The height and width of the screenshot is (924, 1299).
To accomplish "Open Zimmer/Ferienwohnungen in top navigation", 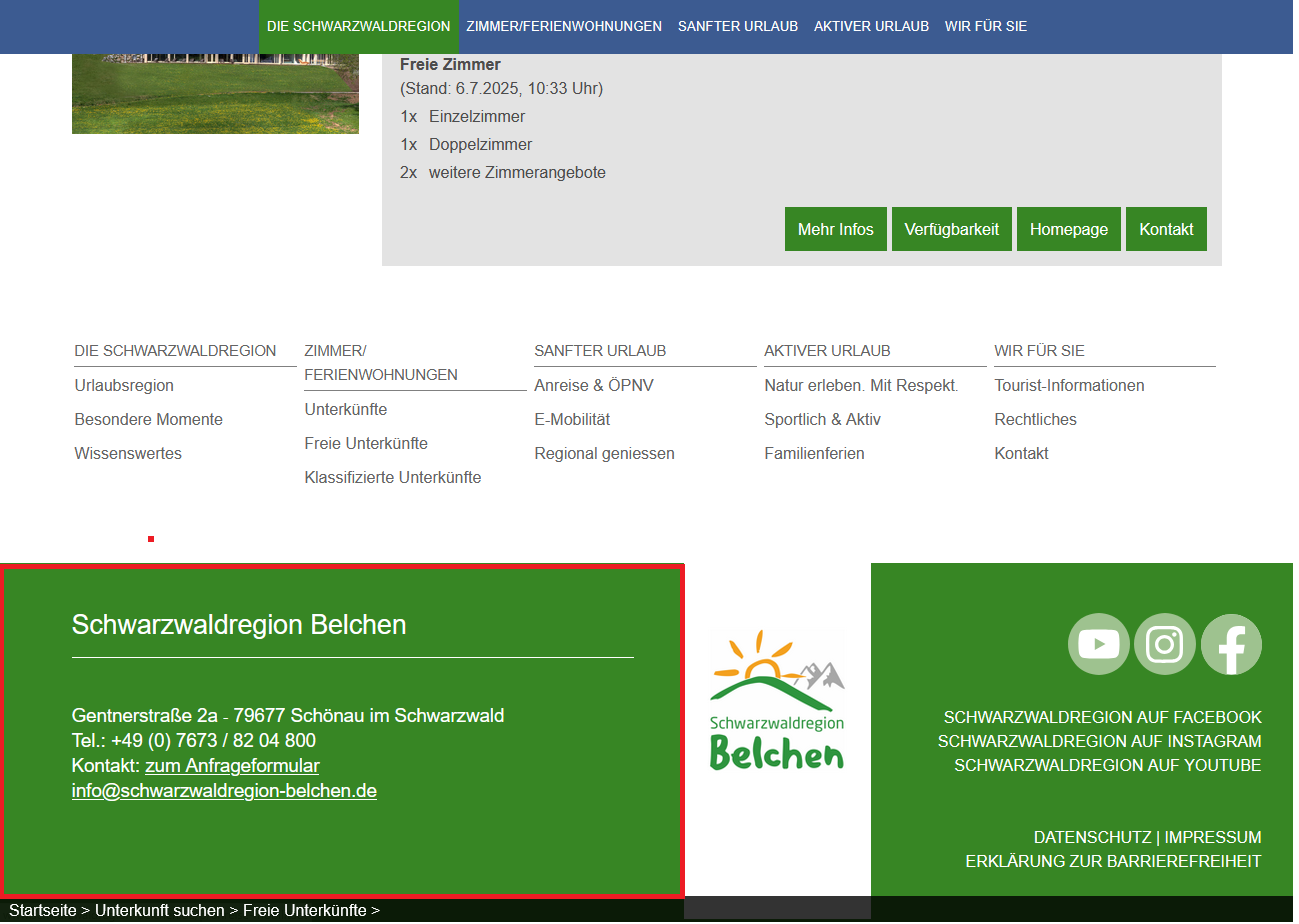I will pyautogui.click(x=564, y=27).
